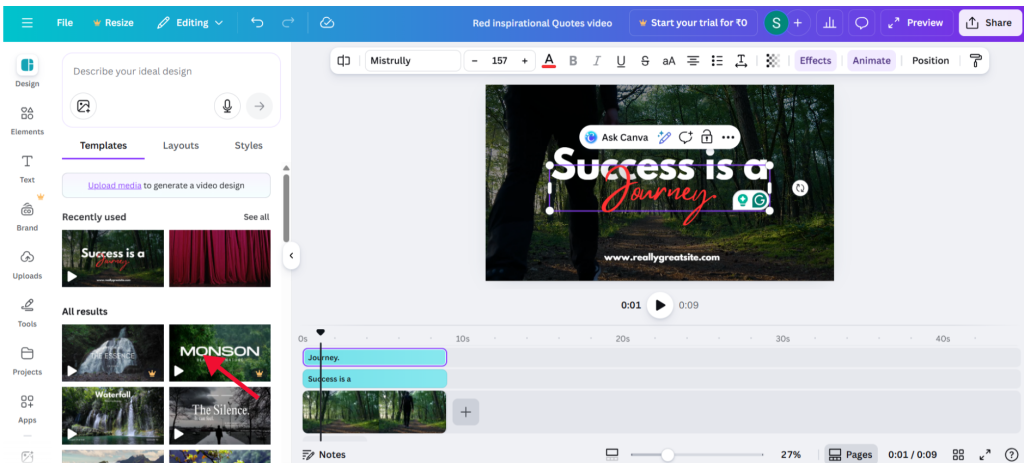1024x463 pixels.
Task: Open the Text sidebar panel
Action: tap(27, 168)
